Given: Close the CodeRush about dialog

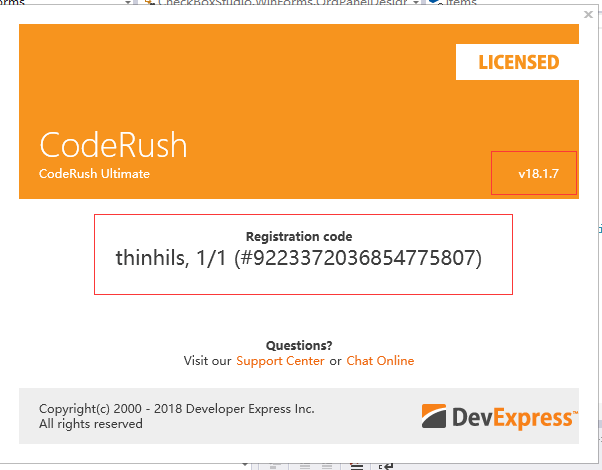Looking at the screenshot, I should (x=588, y=15).
